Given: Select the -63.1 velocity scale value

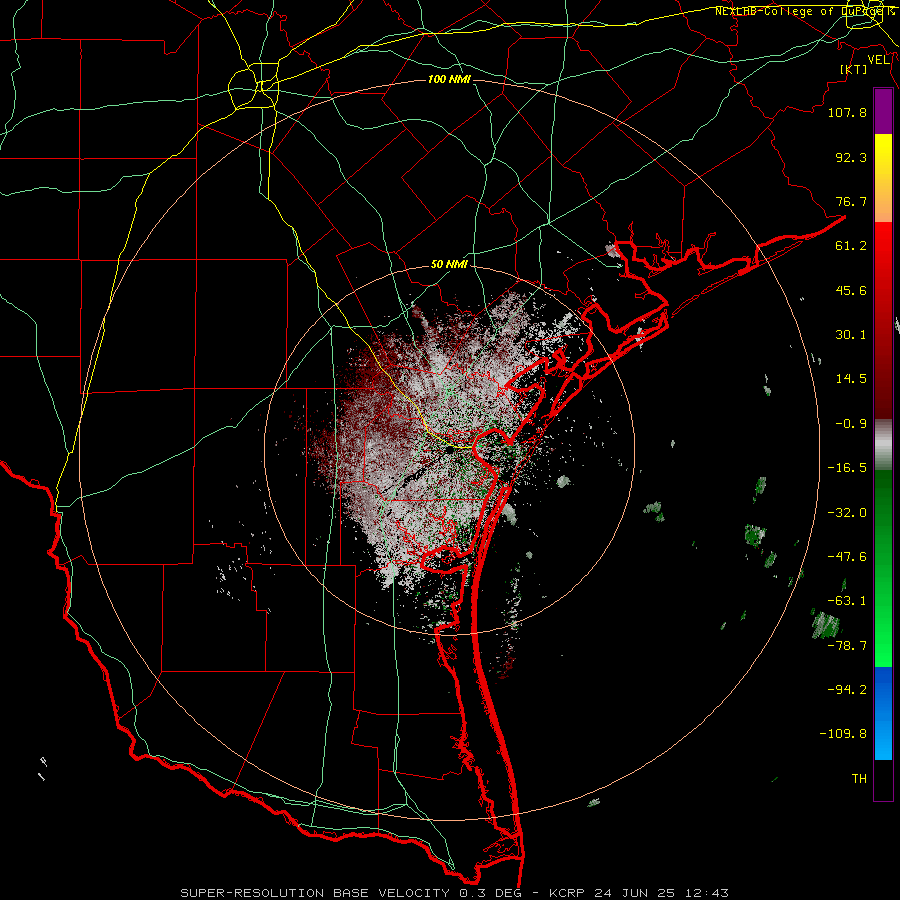Looking at the screenshot, I should (847, 601).
